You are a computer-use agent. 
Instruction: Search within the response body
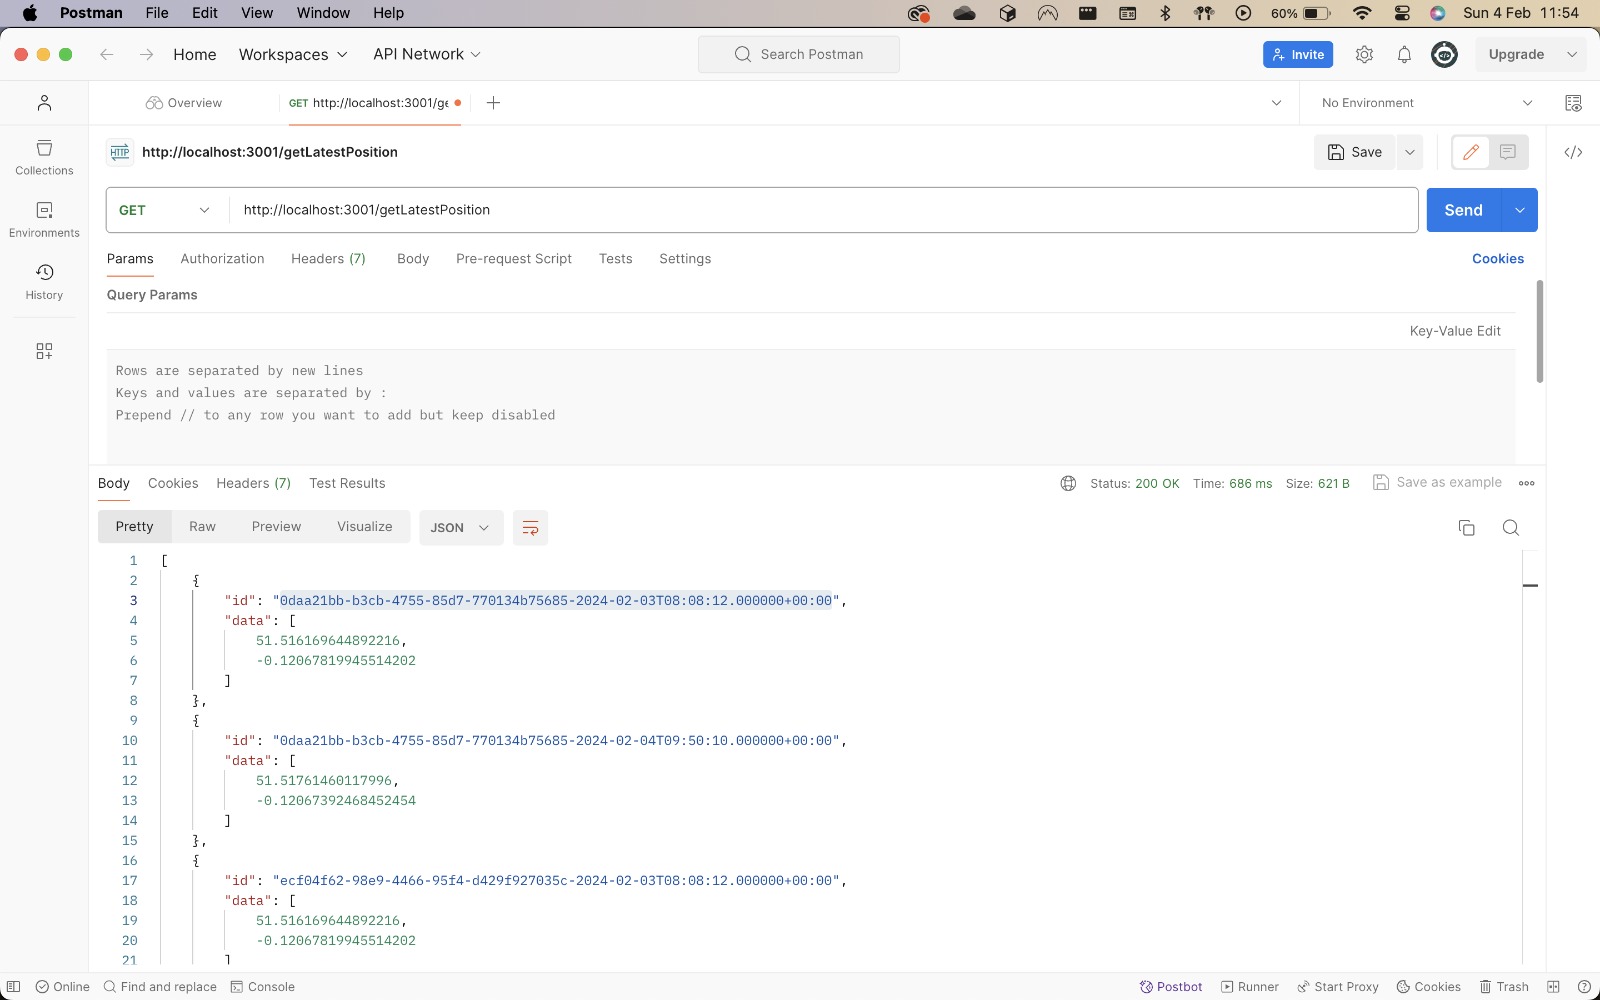coord(1510,528)
